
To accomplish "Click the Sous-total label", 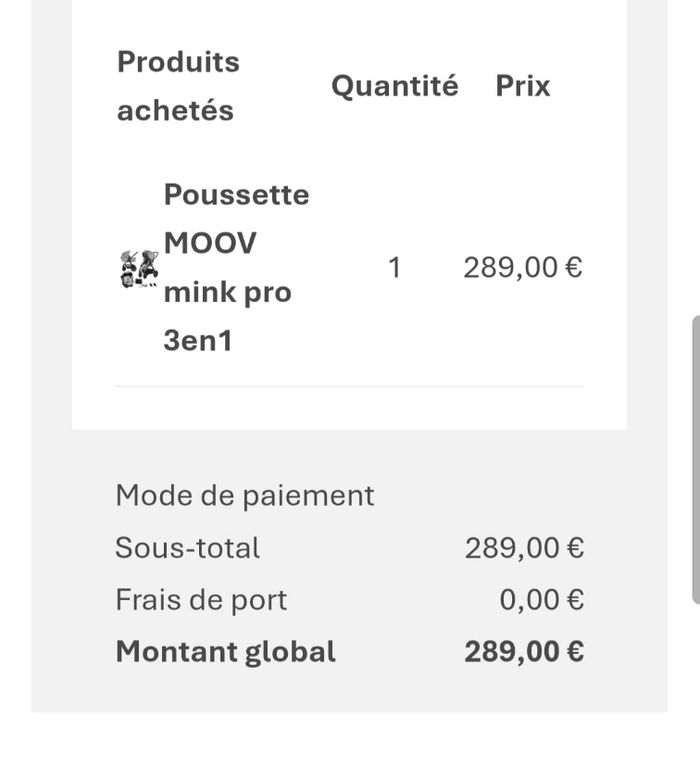I will (187, 548).
